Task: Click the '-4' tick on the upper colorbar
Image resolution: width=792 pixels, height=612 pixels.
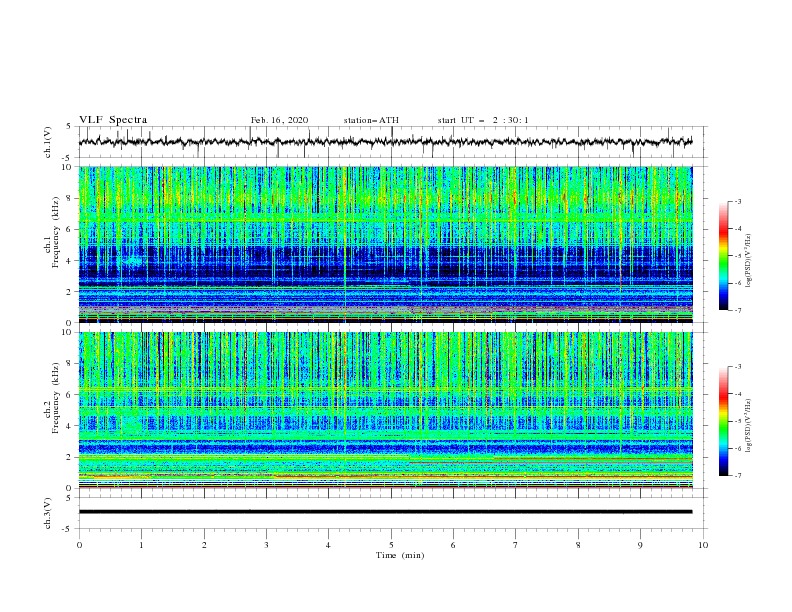Action: (737, 229)
